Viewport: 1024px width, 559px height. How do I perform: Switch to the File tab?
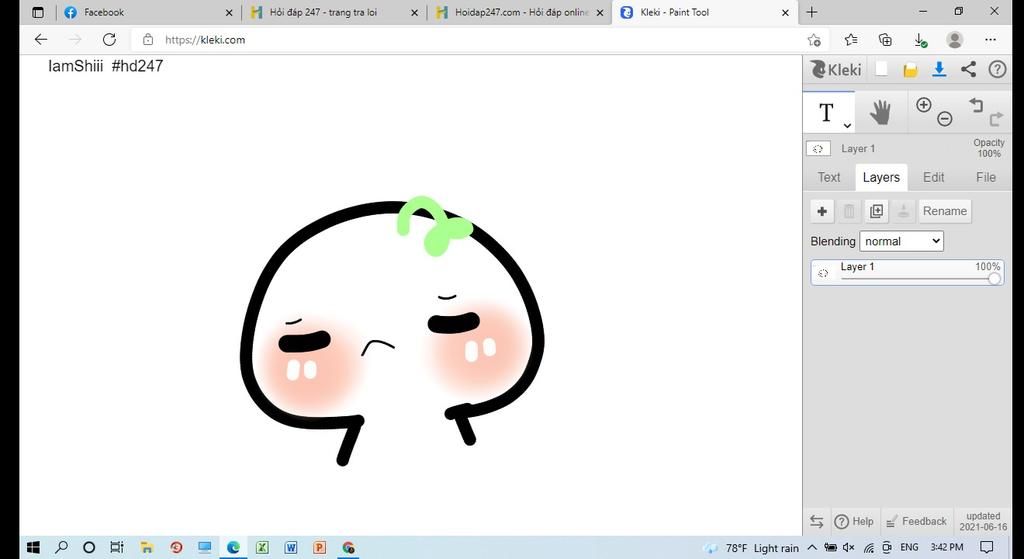[x=985, y=178]
